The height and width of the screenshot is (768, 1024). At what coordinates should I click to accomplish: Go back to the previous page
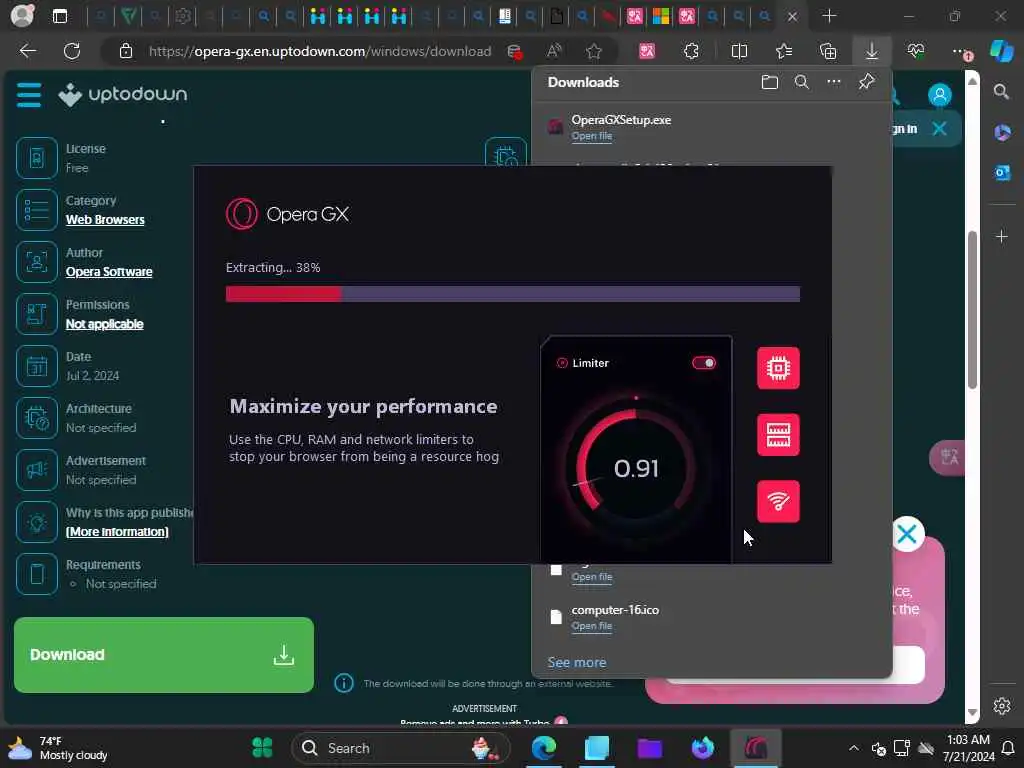[27, 51]
